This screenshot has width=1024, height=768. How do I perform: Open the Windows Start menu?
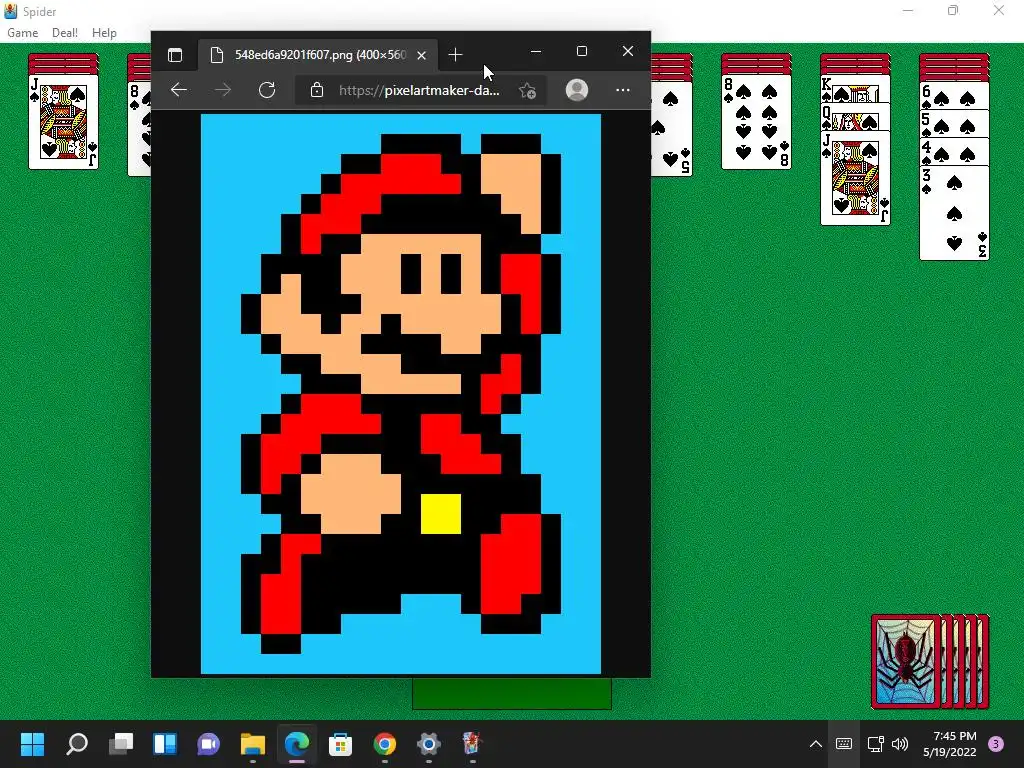[x=32, y=743]
